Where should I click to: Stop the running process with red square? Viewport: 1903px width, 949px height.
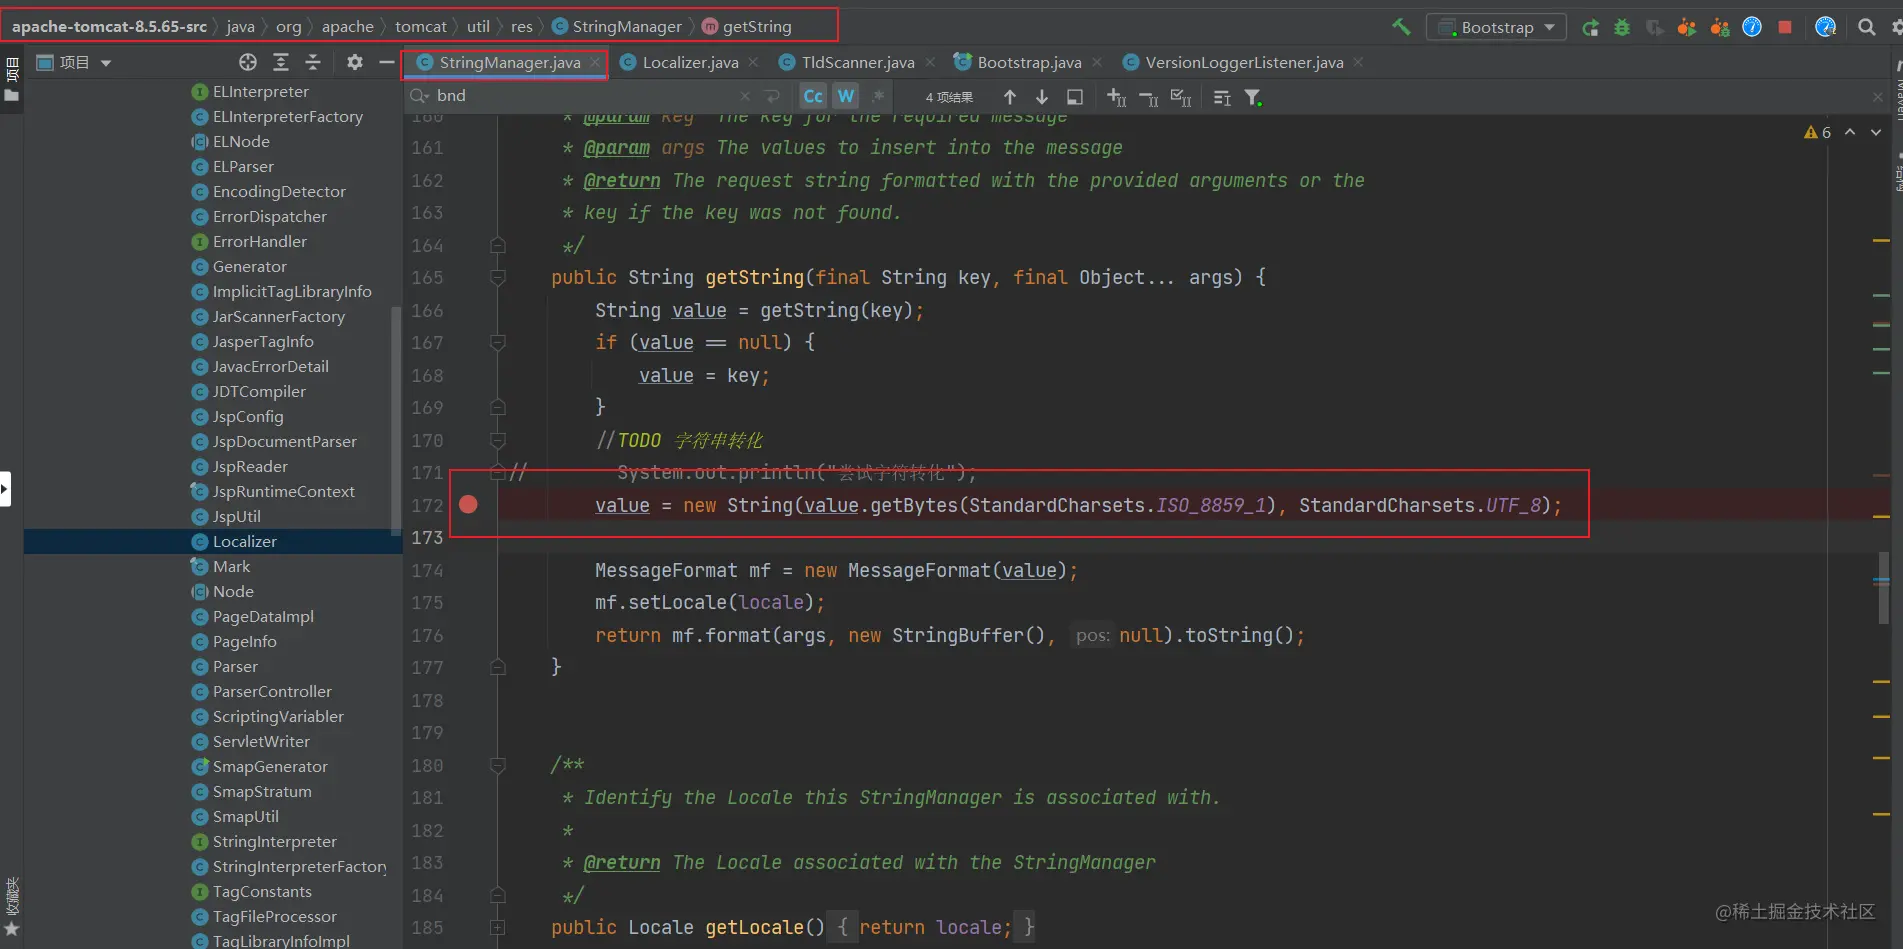tap(1785, 27)
